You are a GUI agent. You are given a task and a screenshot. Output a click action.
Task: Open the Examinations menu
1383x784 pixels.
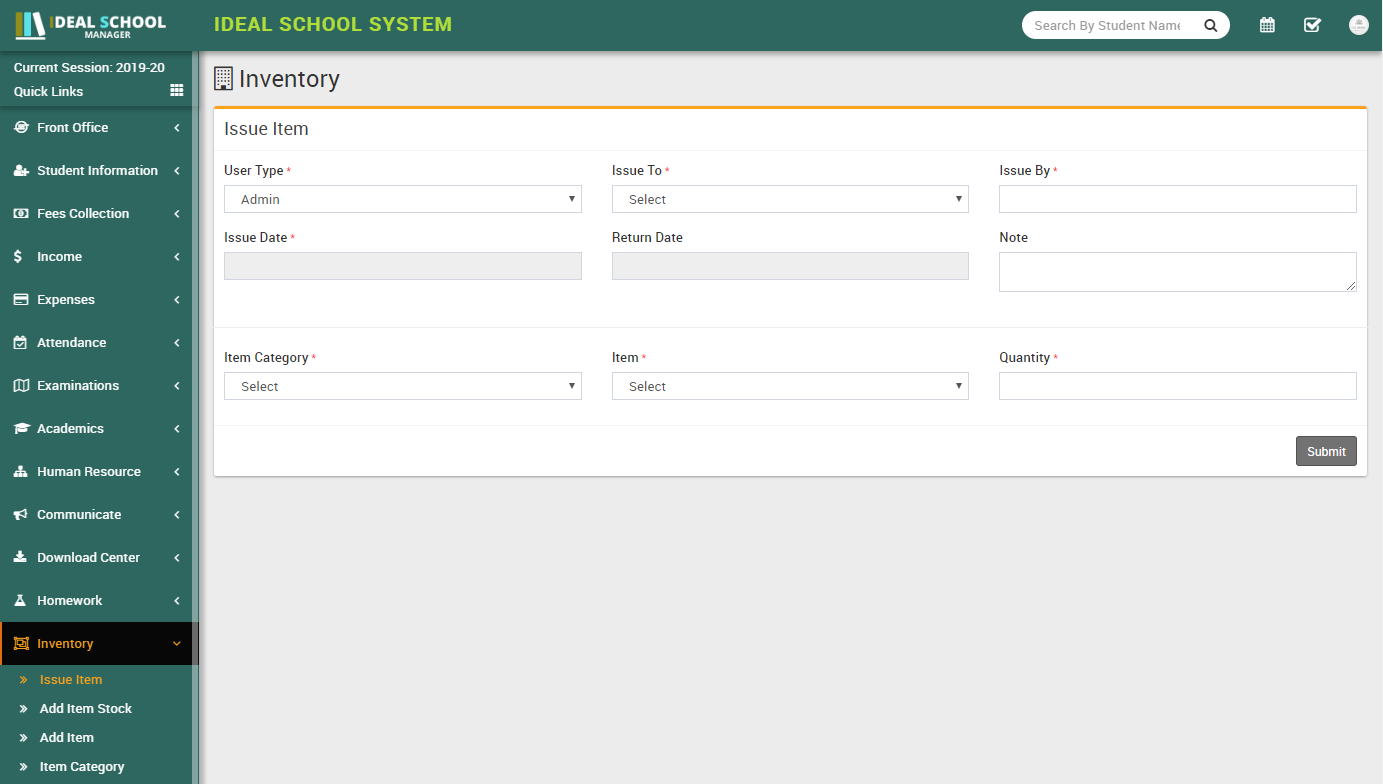(x=96, y=385)
